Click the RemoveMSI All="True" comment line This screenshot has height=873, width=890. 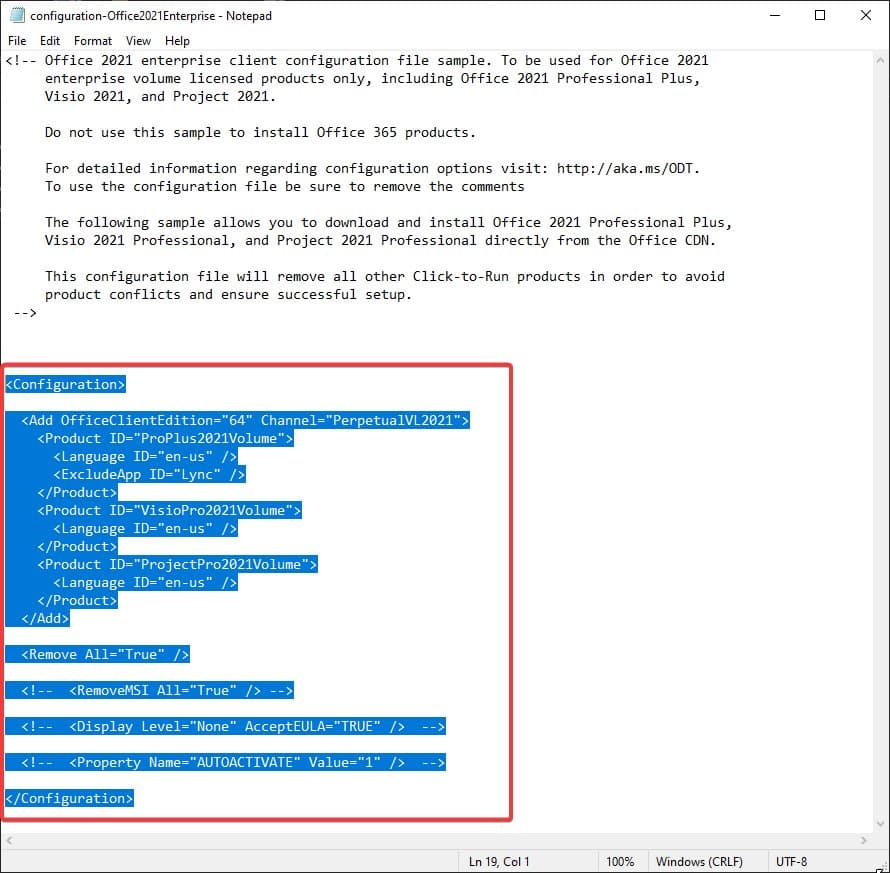pyautogui.click(x=157, y=690)
